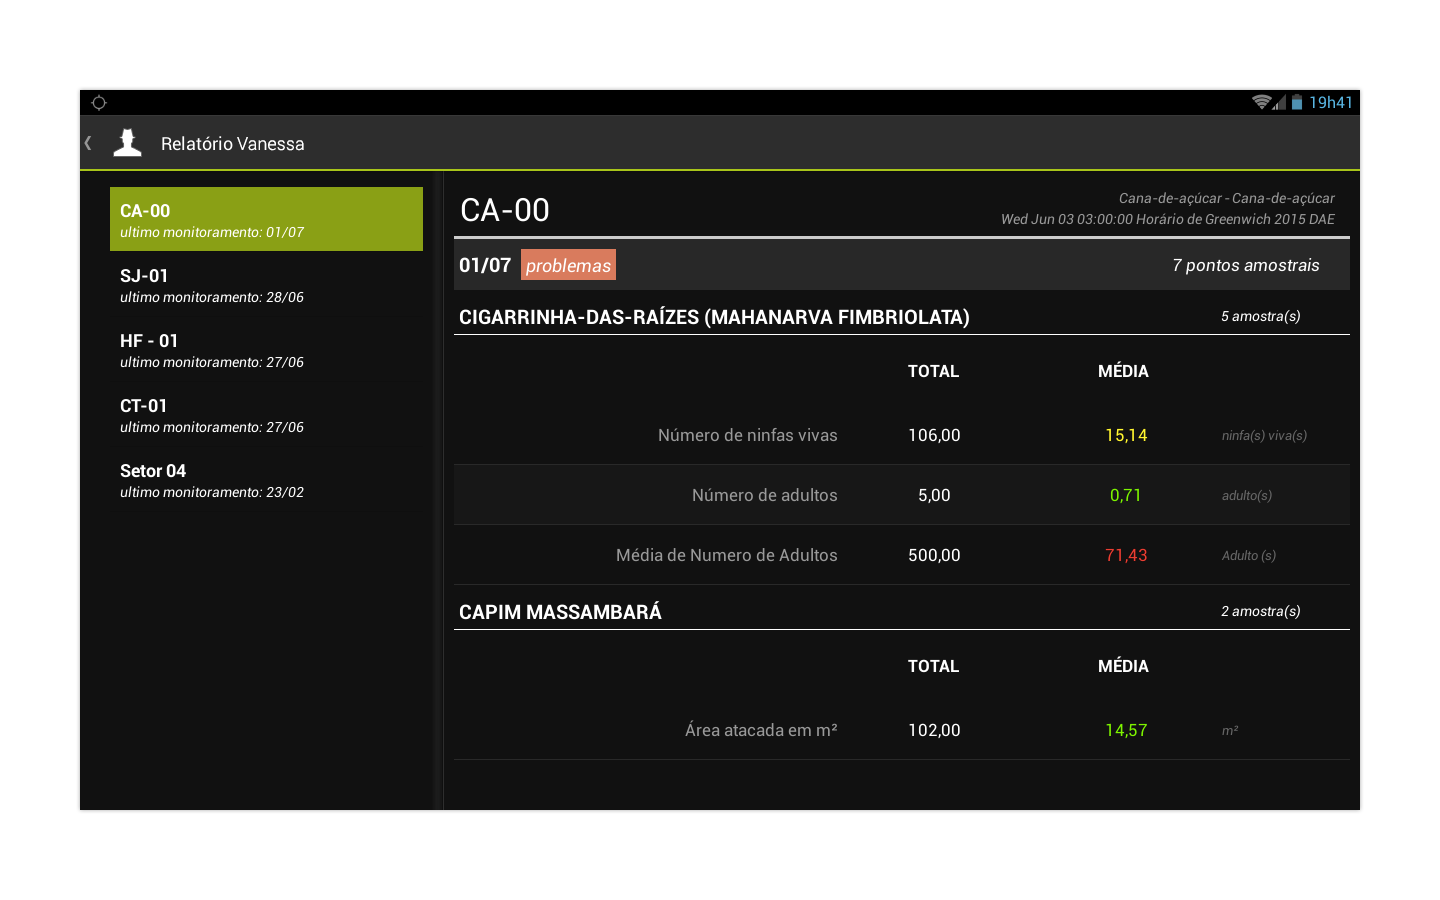Tap the green average value 0,71
The height and width of the screenshot is (900, 1440).
click(1126, 495)
